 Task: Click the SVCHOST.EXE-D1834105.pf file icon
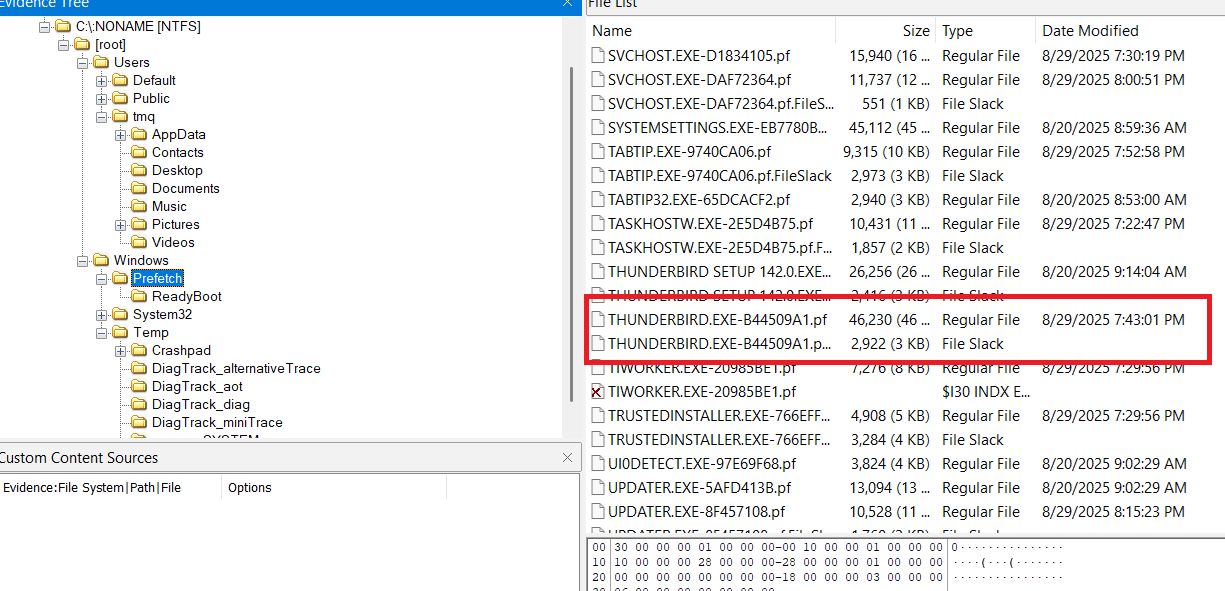click(597, 56)
